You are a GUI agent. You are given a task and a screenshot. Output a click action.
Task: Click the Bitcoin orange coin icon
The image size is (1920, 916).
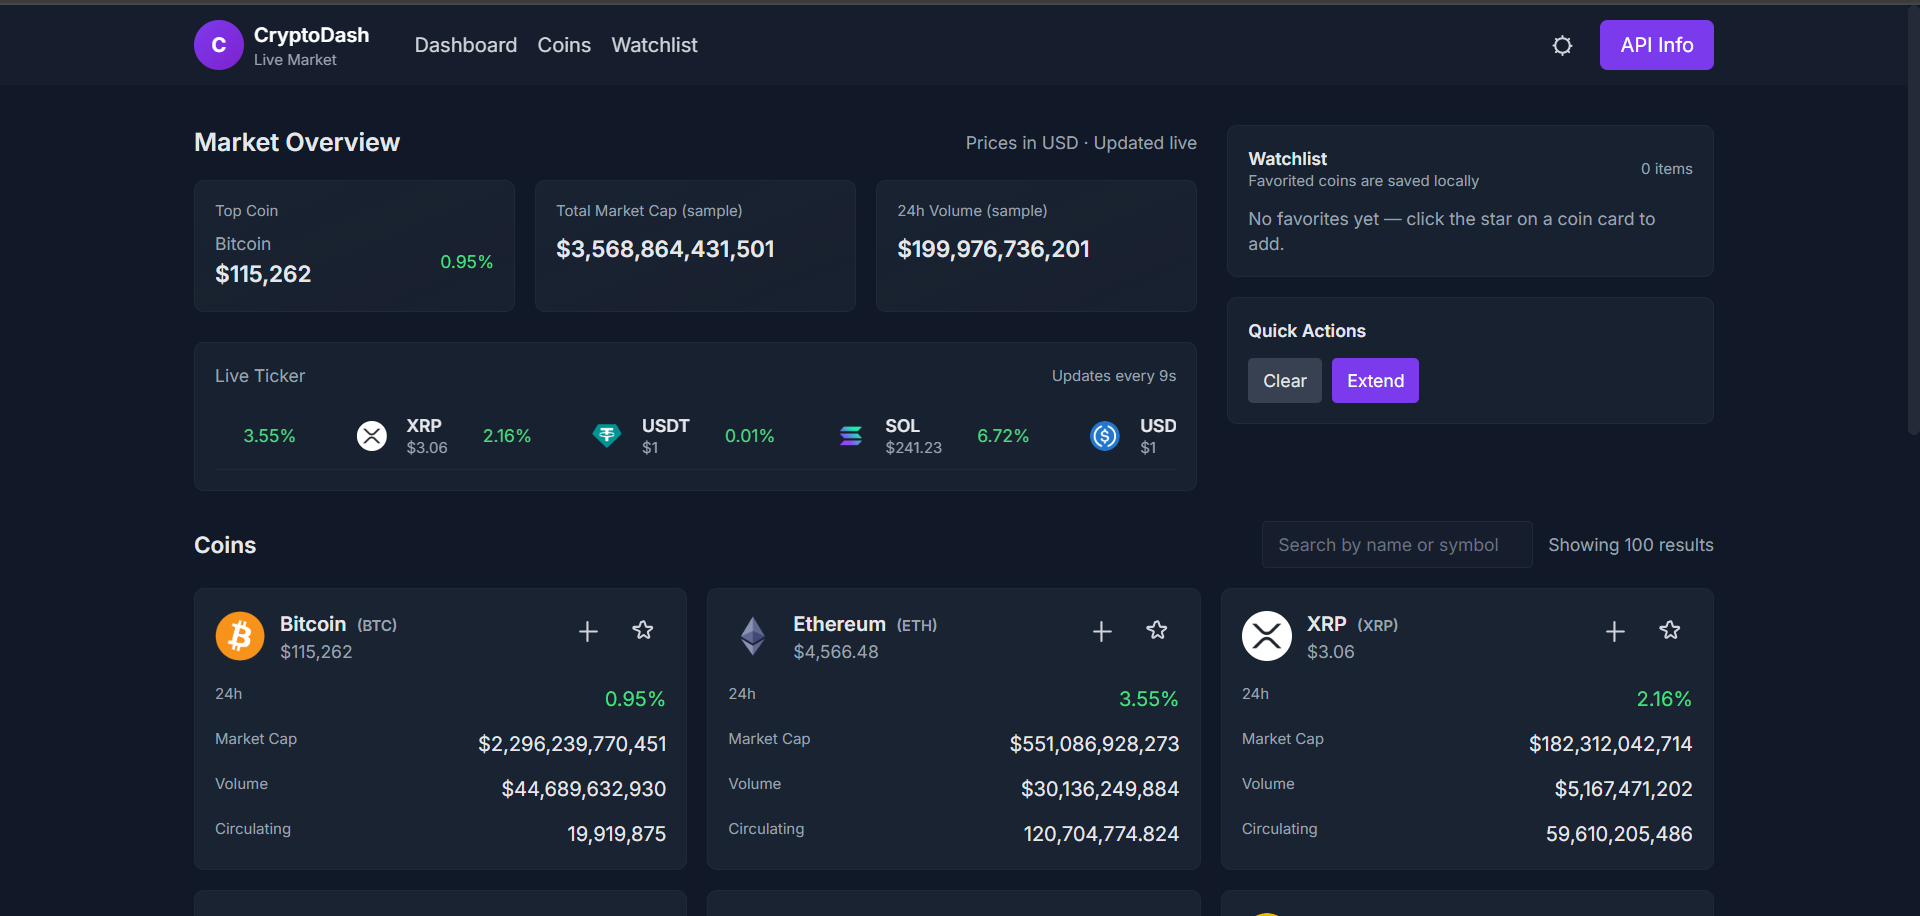(x=240, y=636)
